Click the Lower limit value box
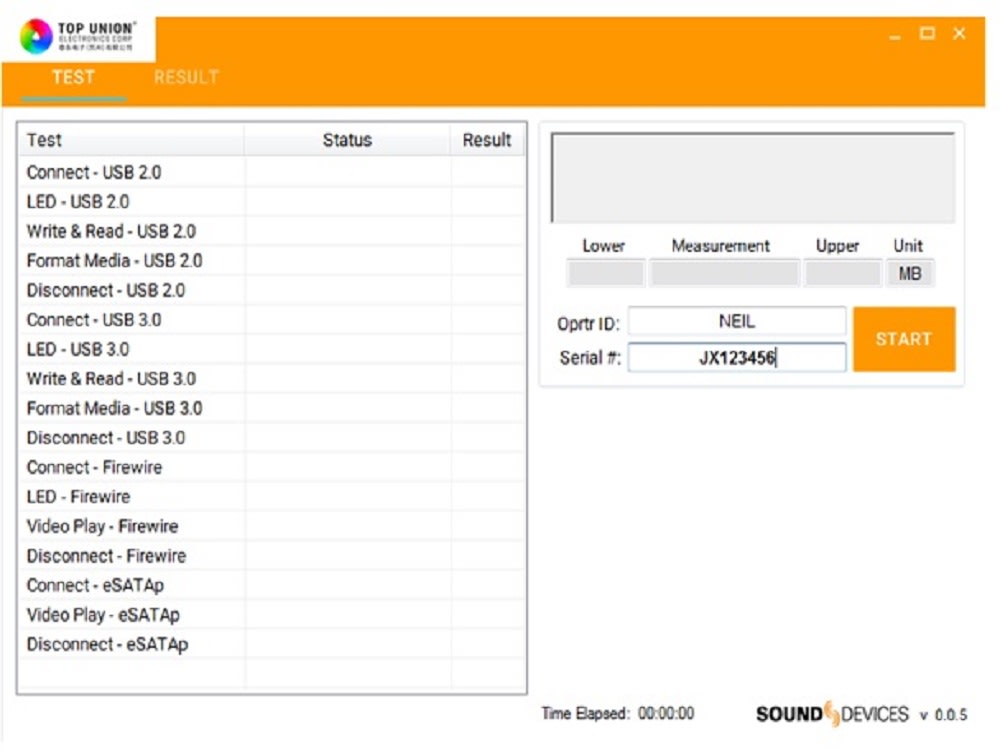The height and width of the screenshot is (750, 1000). [x=606, y=274]
